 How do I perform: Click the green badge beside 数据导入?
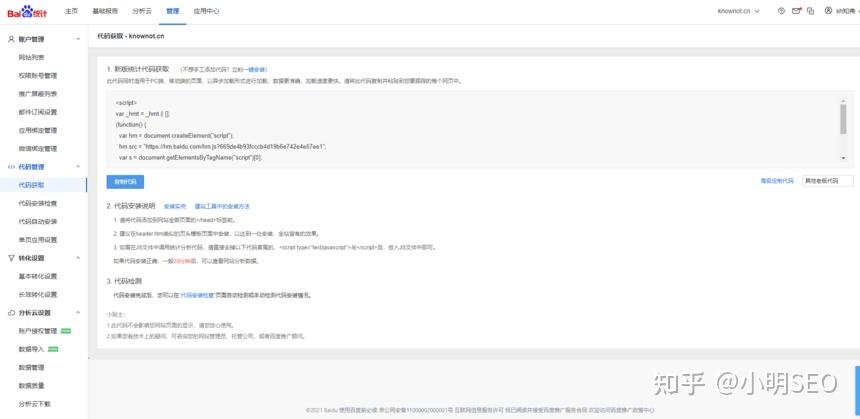pyautogui.click(x=53, y=349)
